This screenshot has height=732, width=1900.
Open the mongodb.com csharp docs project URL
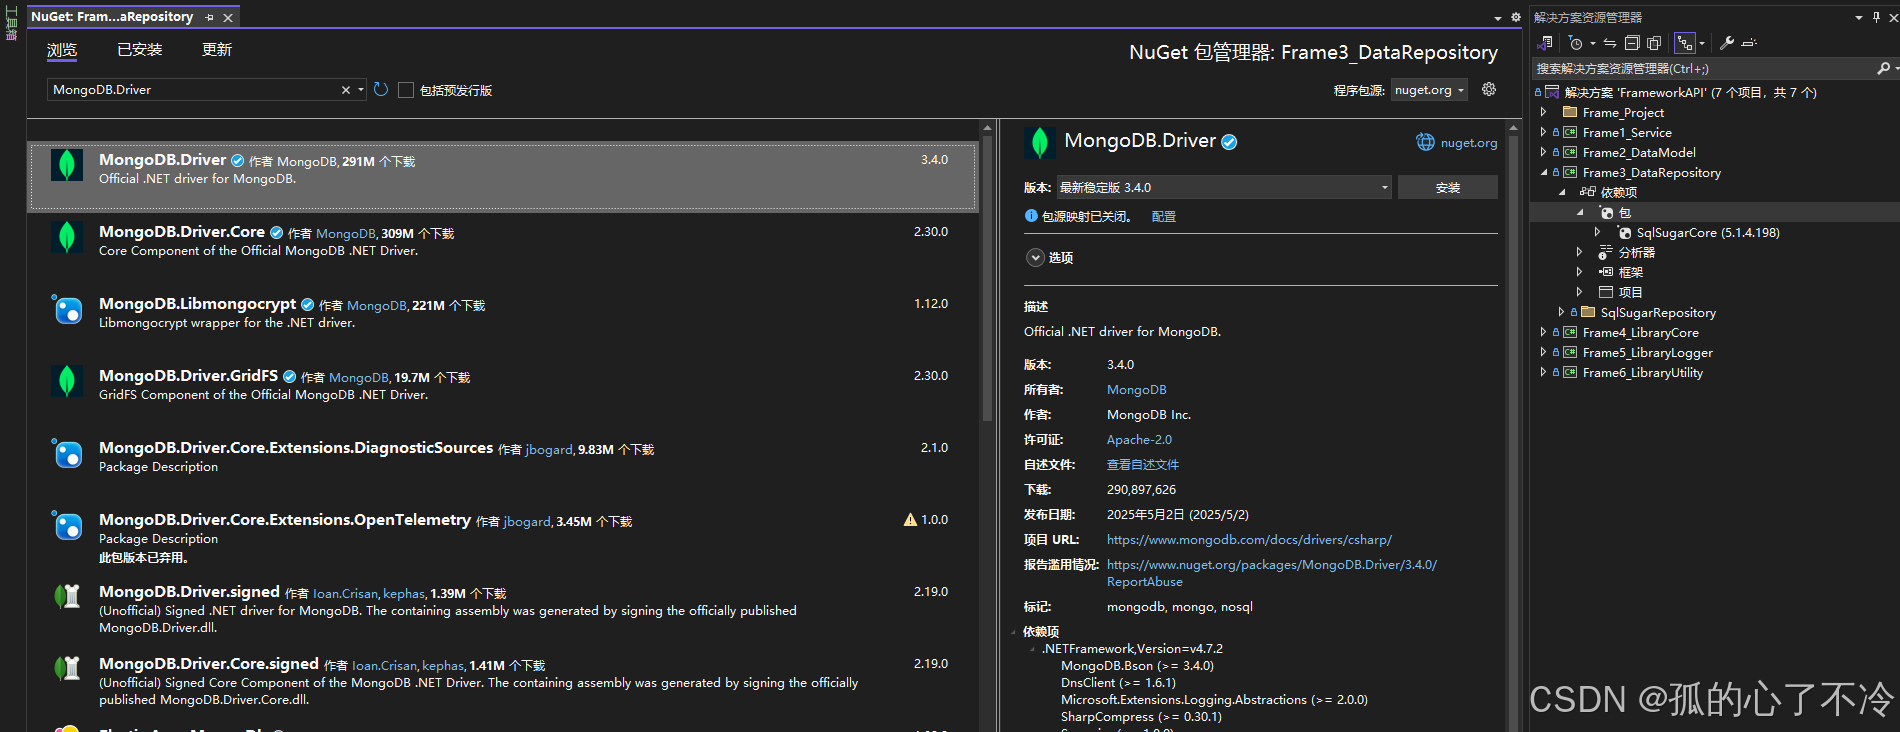point(1249,539)
